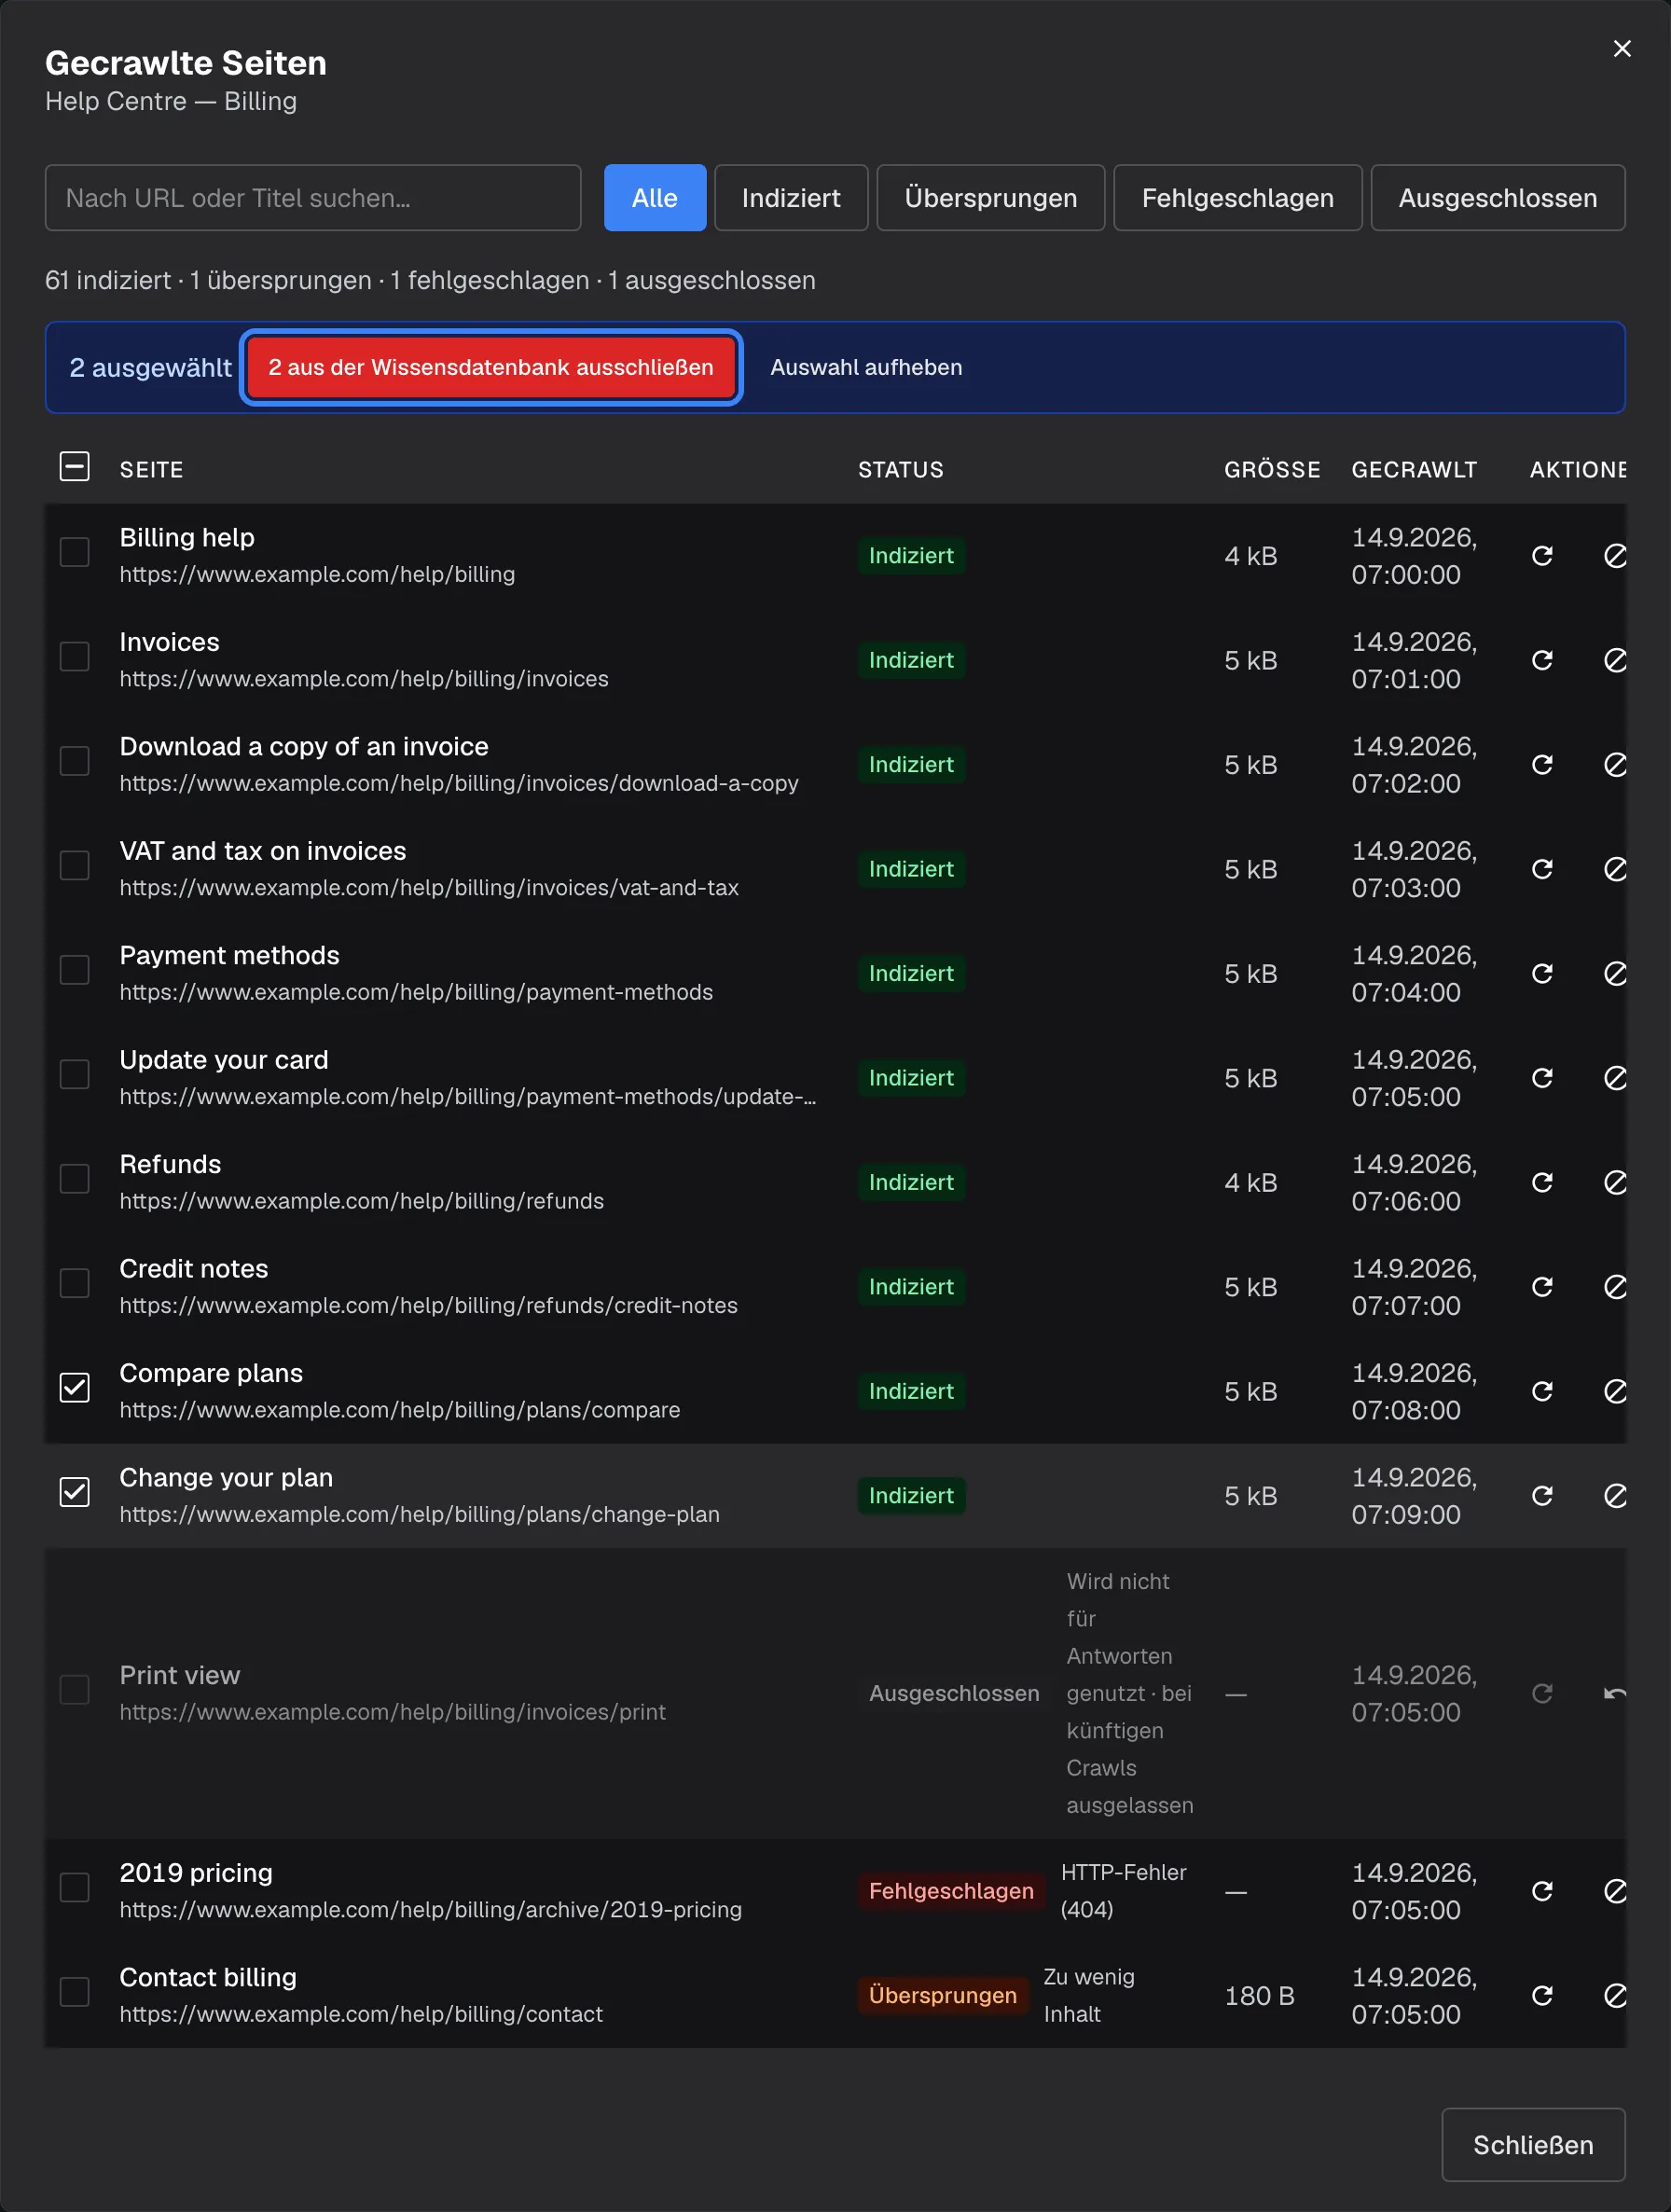The height and width of the screenshot is (2212, 1671).
Task: Select the 2019 pricing checkbox
Action: click(x=75, y=1888)
